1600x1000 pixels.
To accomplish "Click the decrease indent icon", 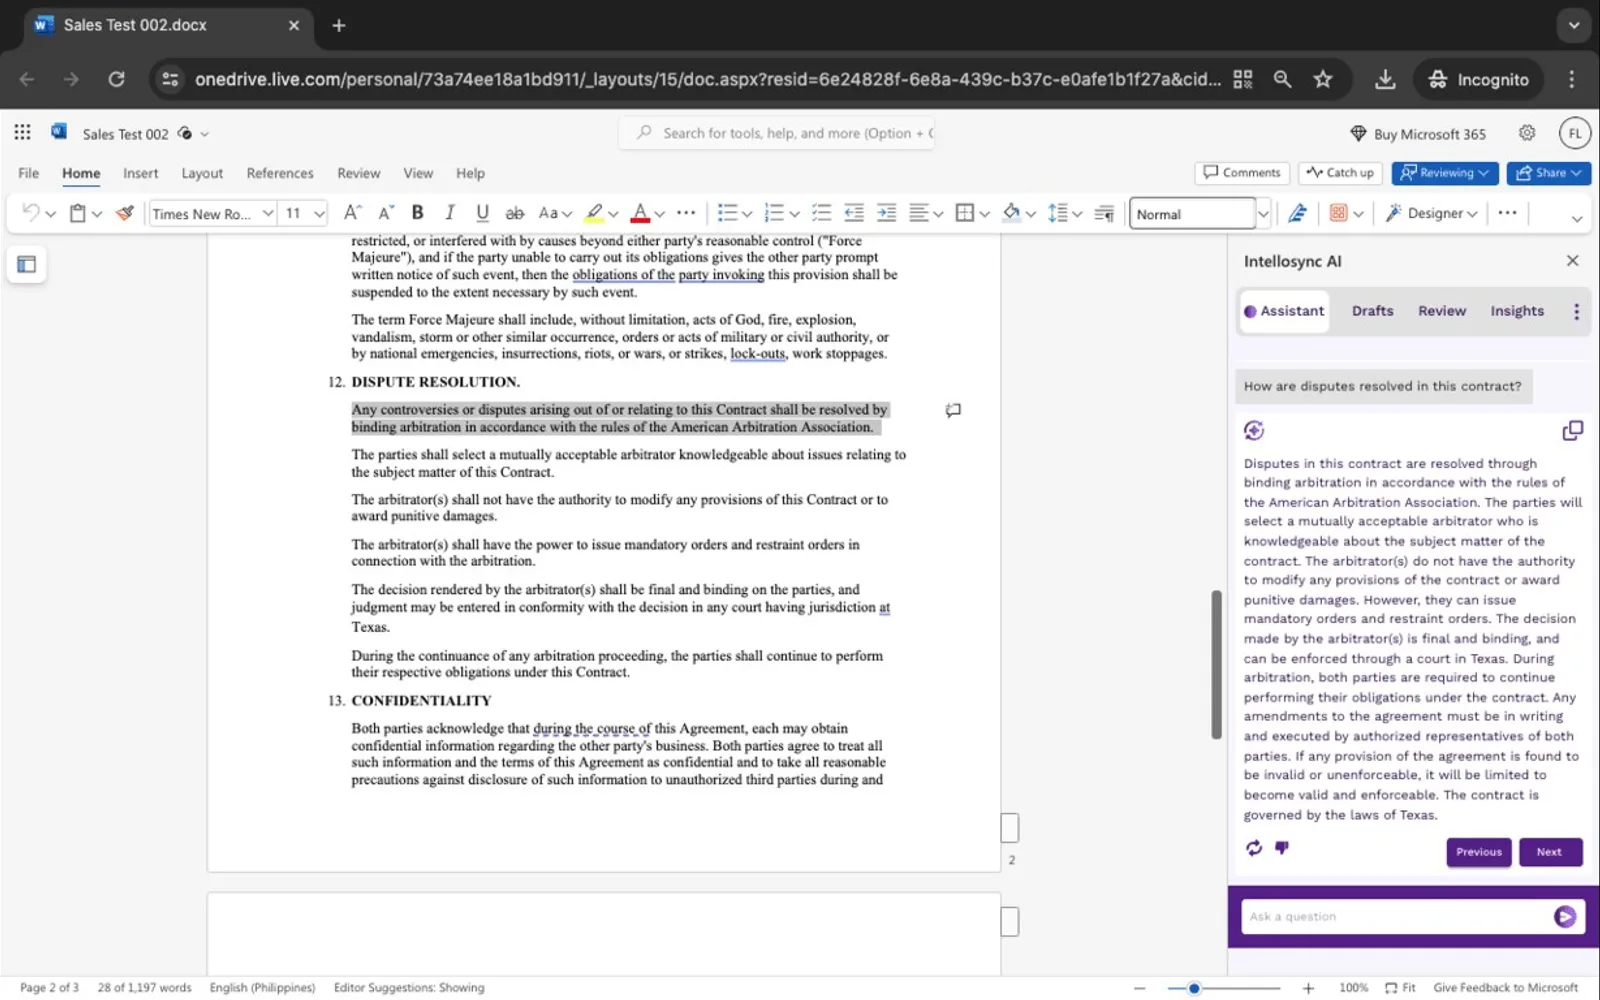I will [854, 213].
